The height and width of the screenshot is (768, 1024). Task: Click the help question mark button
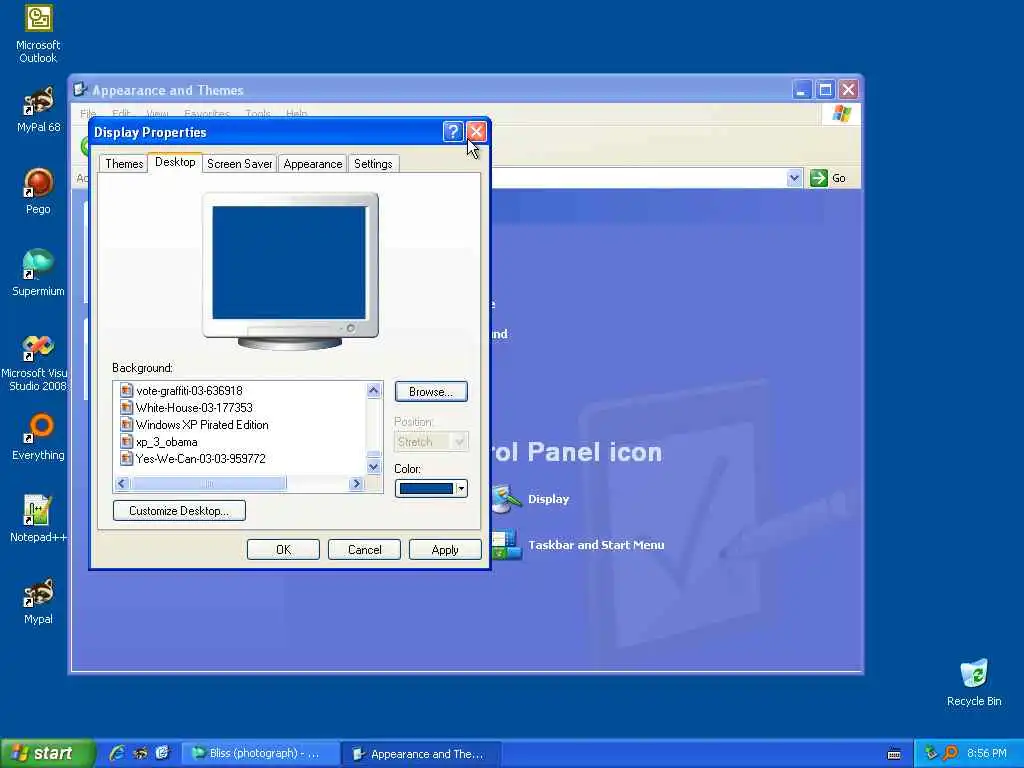[453, 132]
